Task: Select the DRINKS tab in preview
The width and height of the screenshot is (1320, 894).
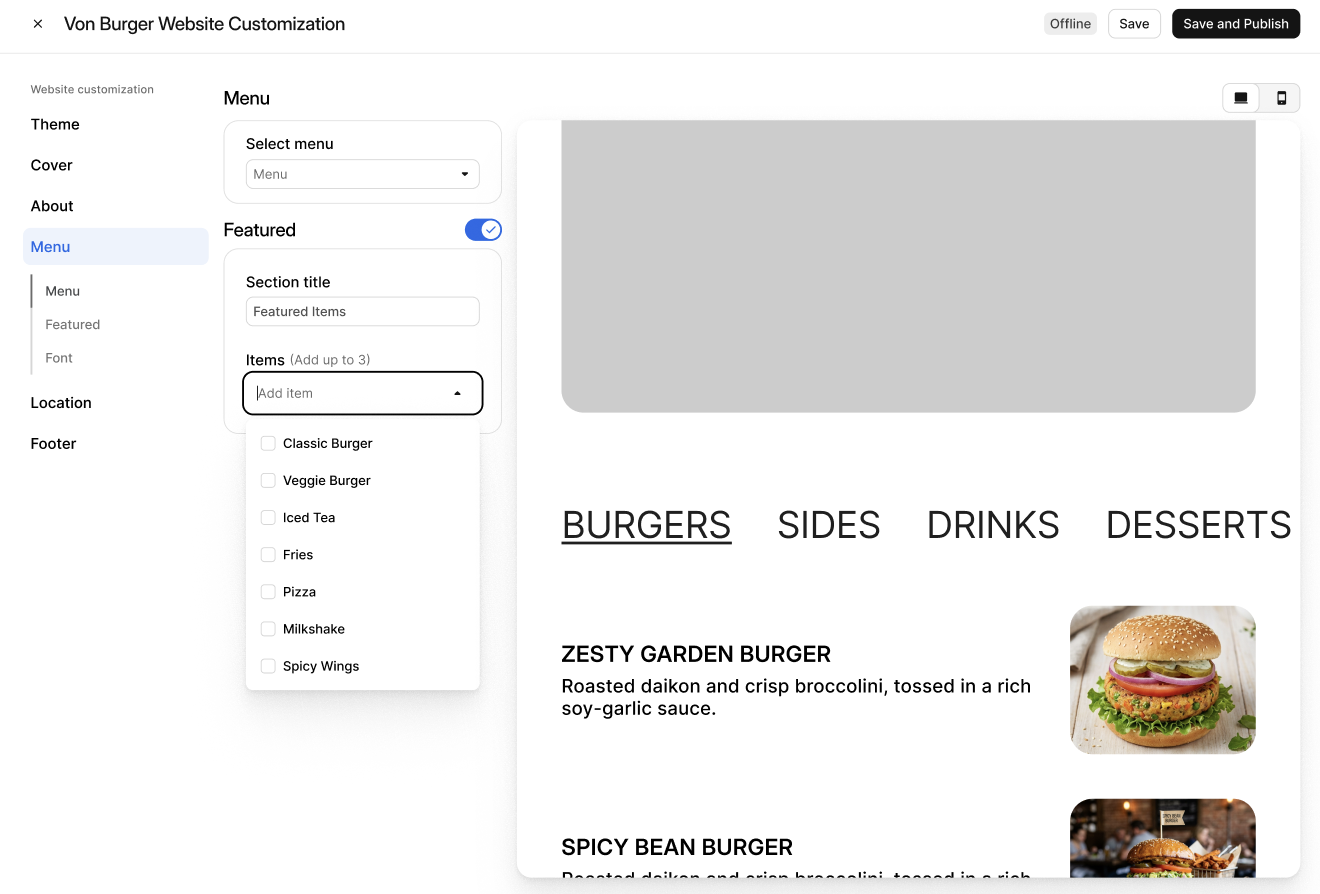Action: (x=993, y=525)
